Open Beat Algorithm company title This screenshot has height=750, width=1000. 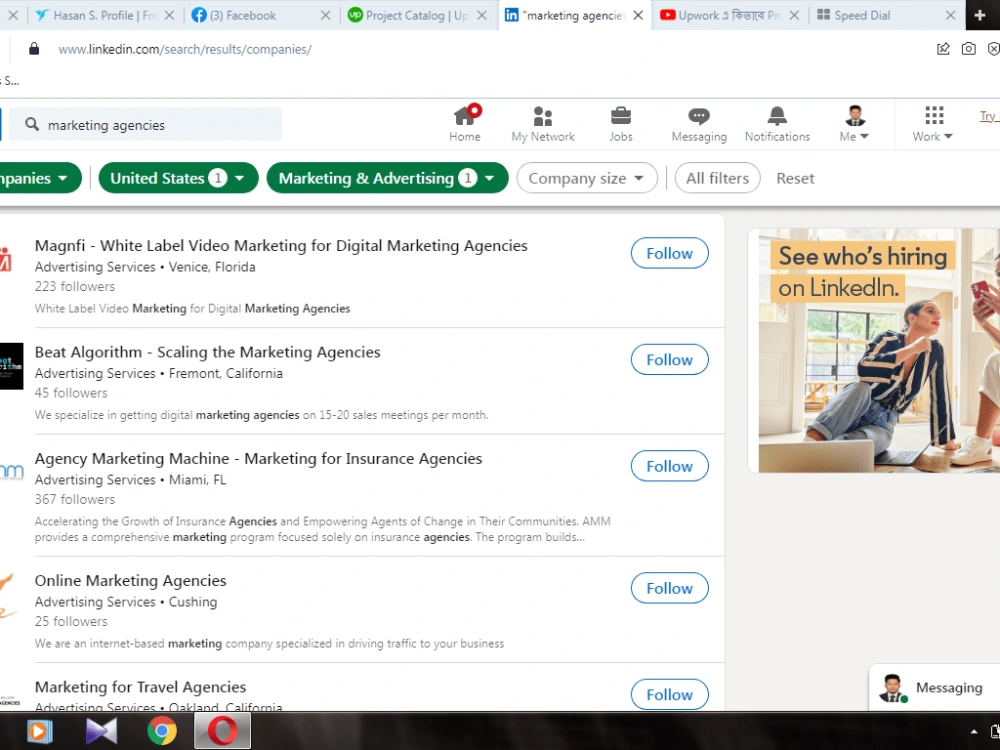pos(207,352)
